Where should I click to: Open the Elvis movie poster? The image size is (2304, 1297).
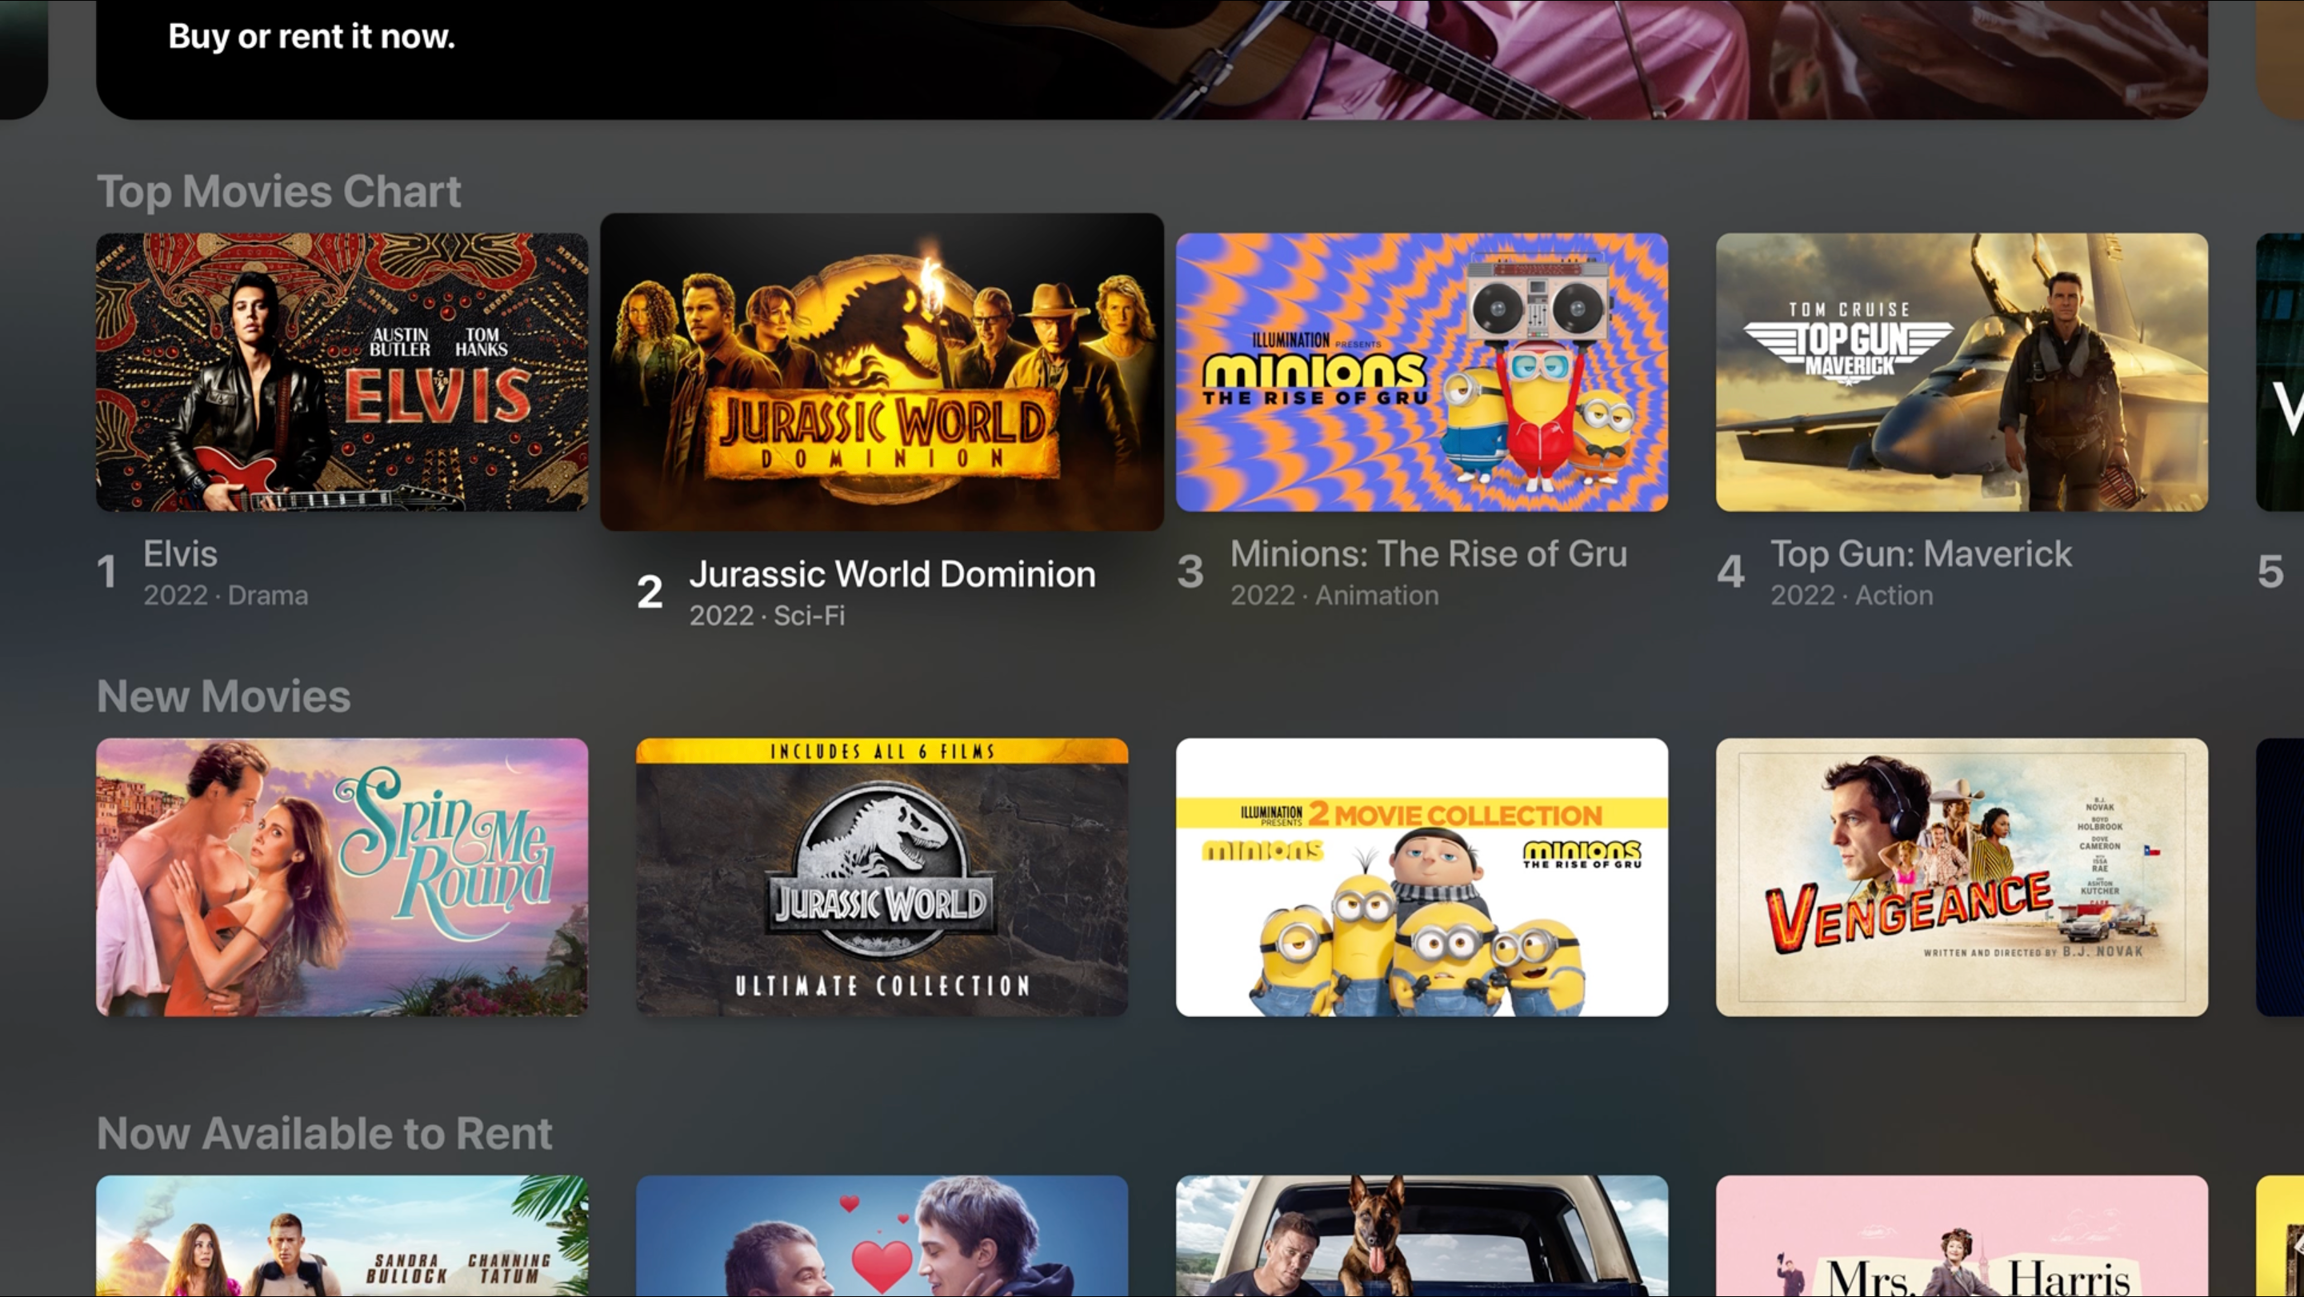(x=342, y=372)
